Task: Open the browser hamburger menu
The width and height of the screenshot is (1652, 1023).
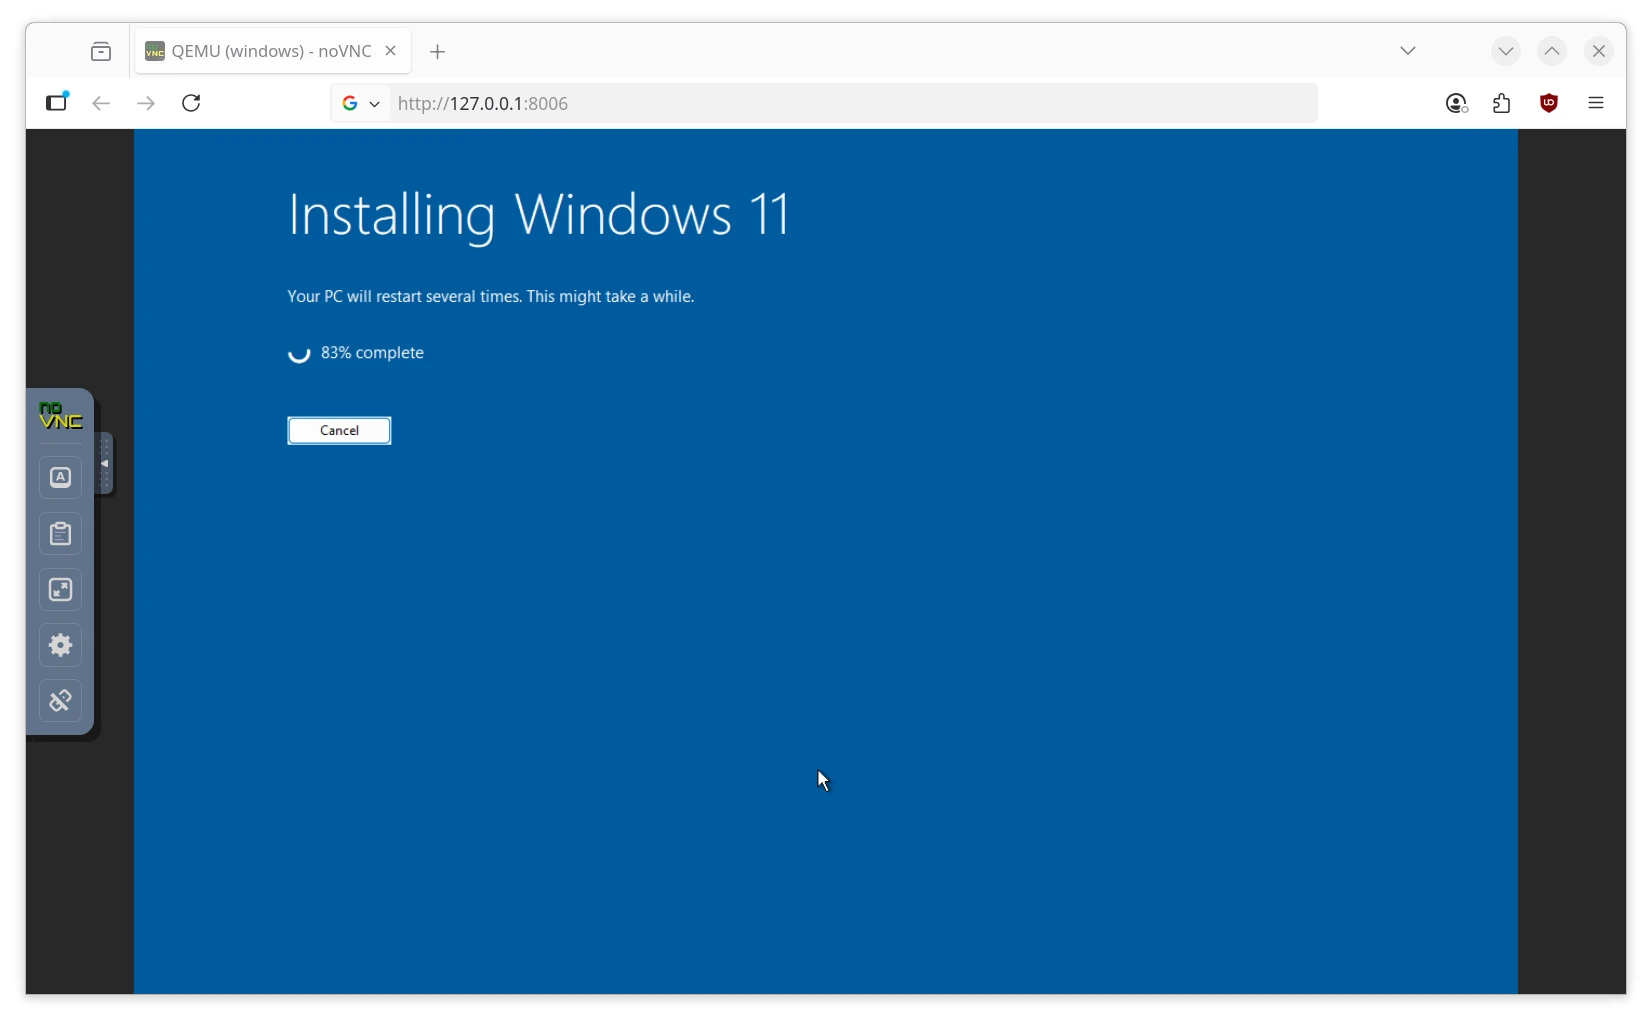Action: coord(1596,103)
